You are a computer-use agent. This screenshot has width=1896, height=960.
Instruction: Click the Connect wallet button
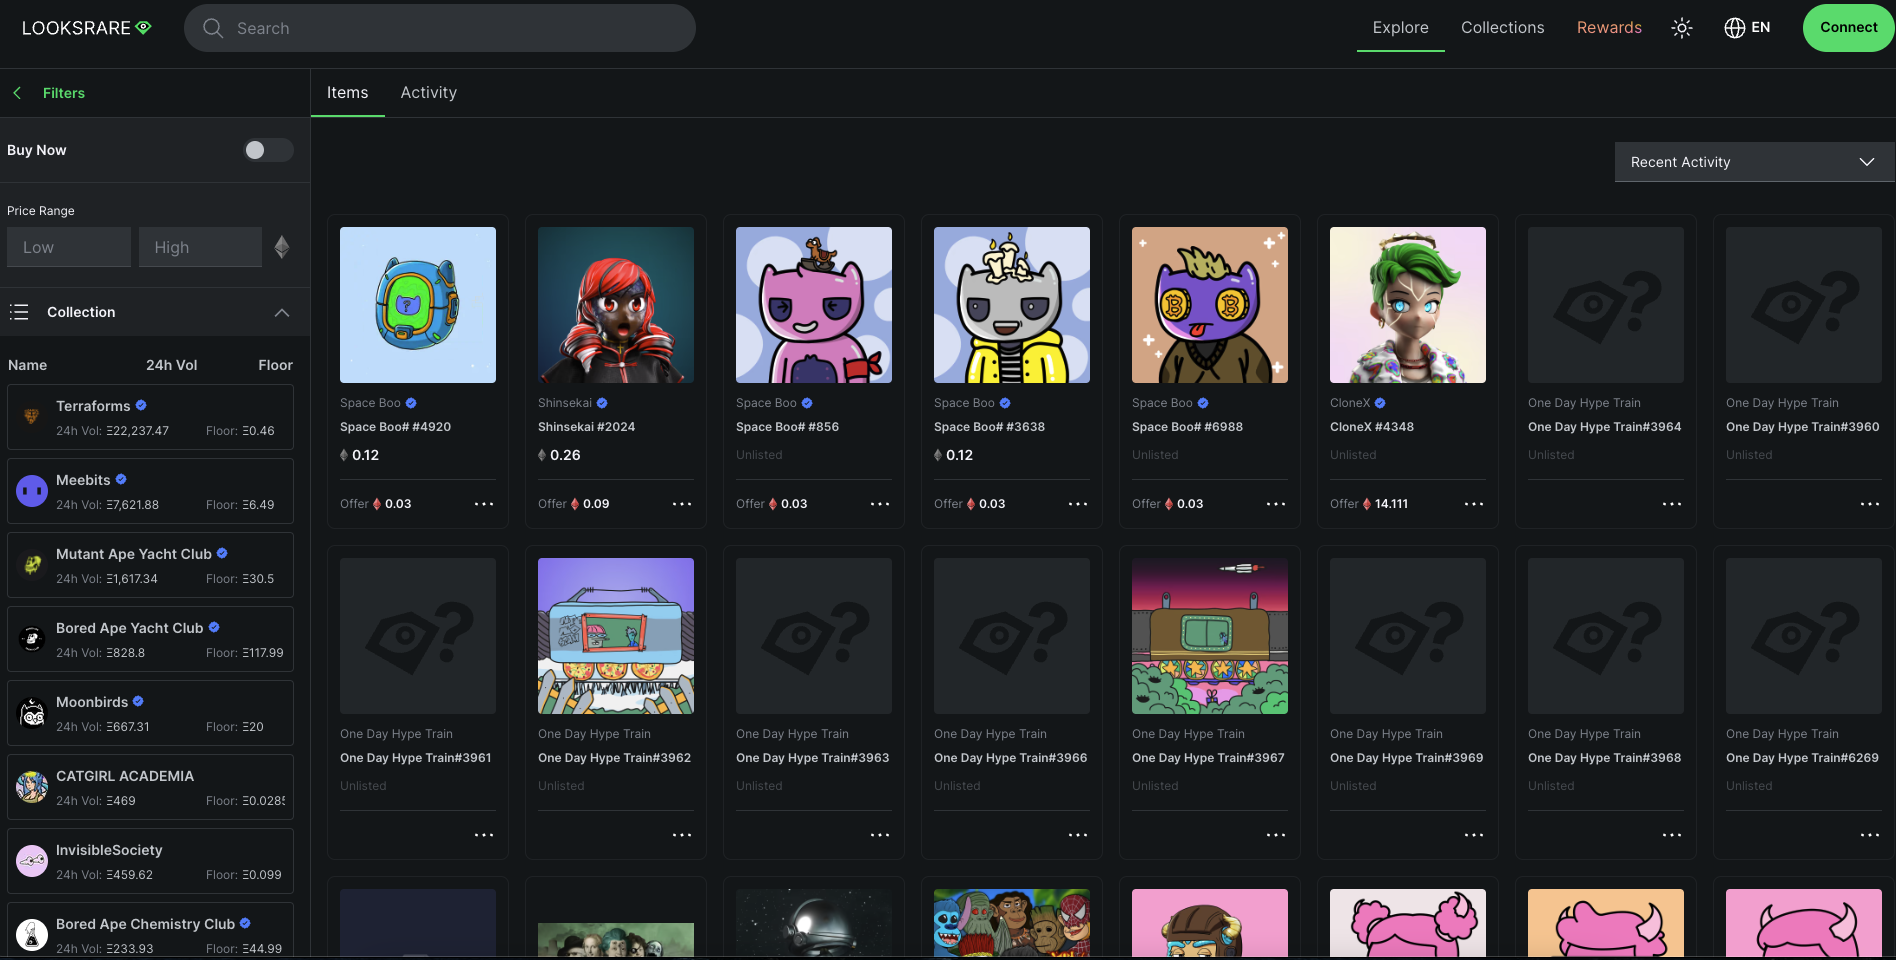click(1848, 28)
